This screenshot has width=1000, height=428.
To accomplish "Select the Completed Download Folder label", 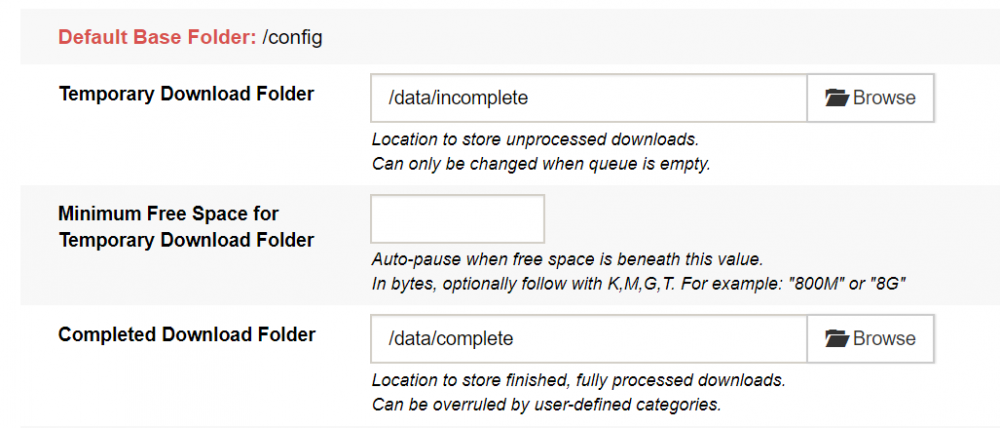I will (x=187, y=334).
